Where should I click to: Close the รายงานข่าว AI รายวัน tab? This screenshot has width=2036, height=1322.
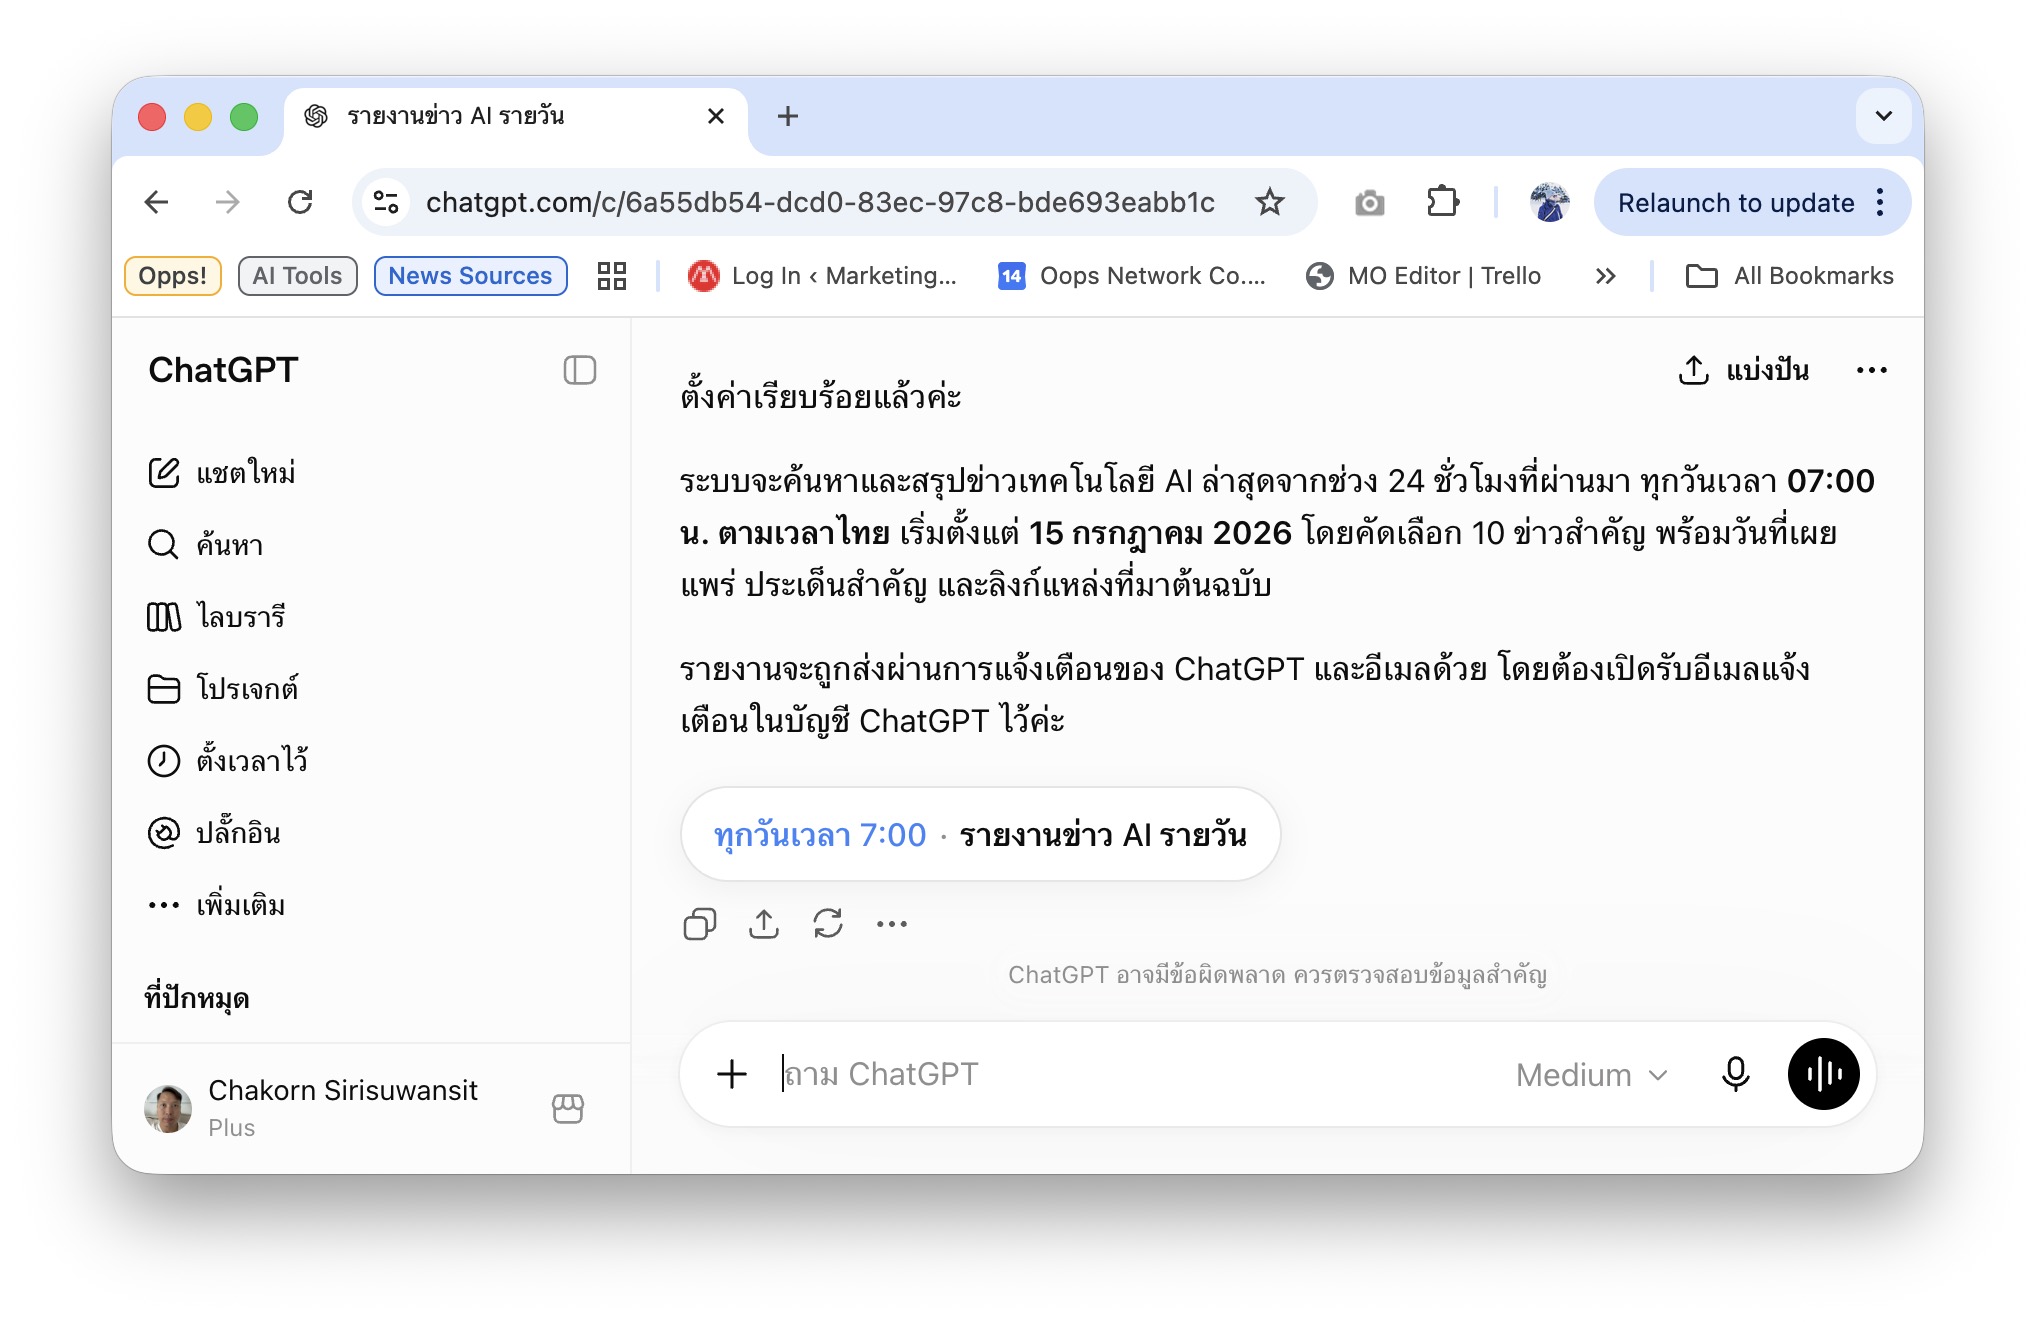click(716, 116)
